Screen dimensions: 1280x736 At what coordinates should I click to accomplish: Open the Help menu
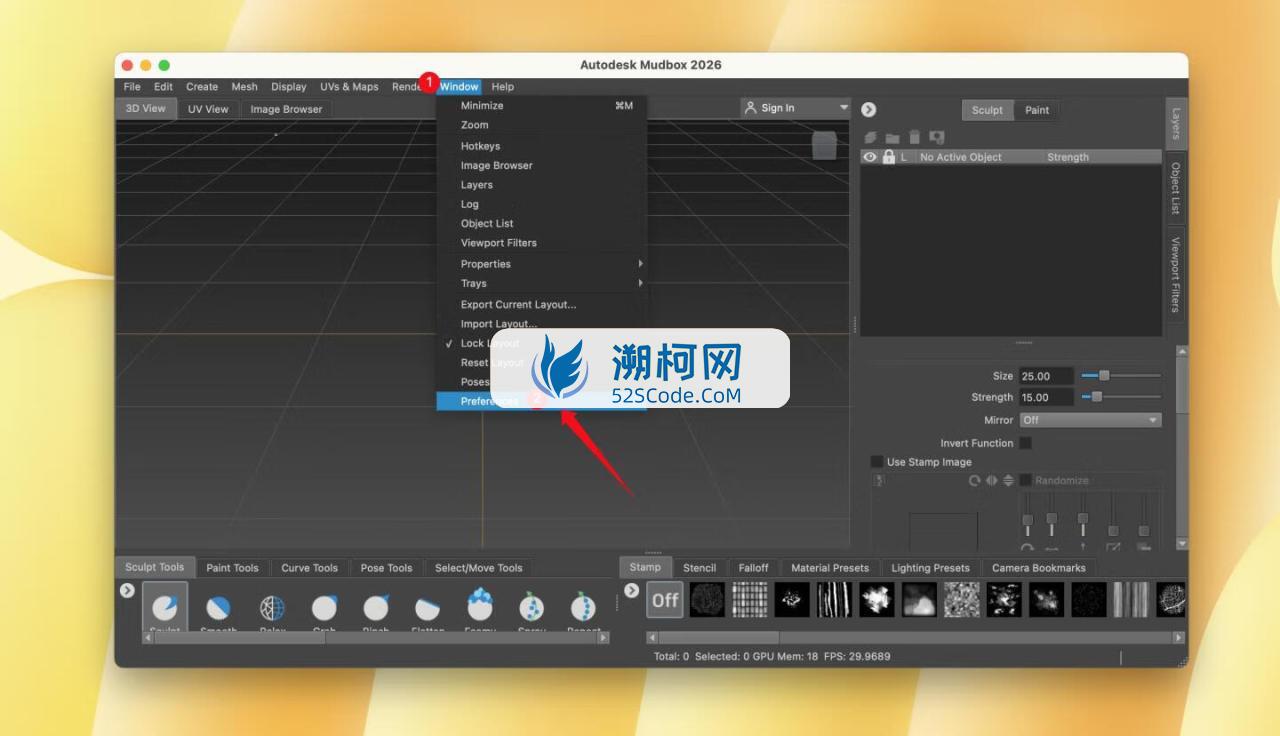[x=502, y=87]
